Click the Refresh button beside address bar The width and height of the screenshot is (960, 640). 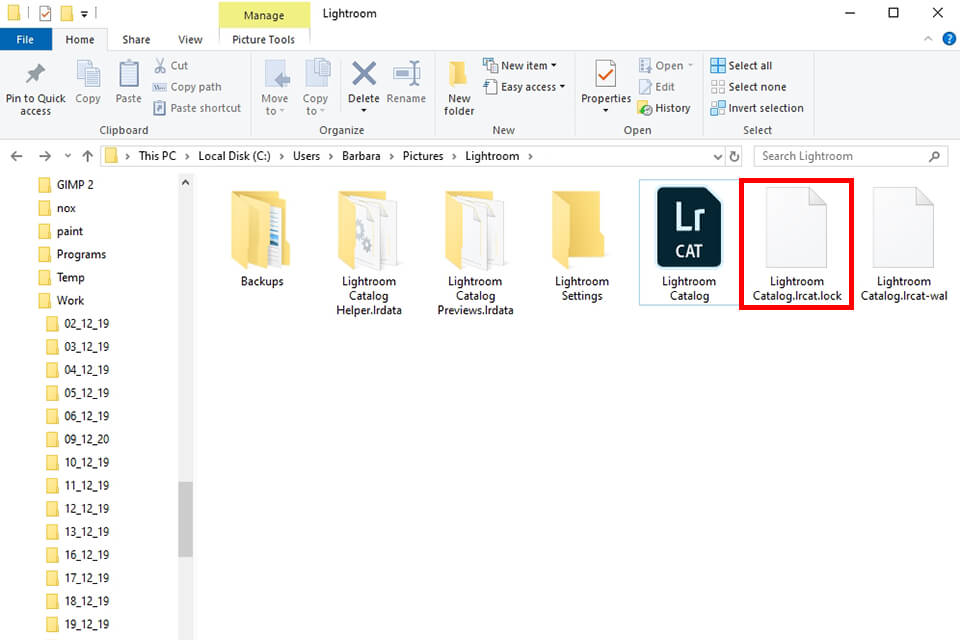pos(735,157)
